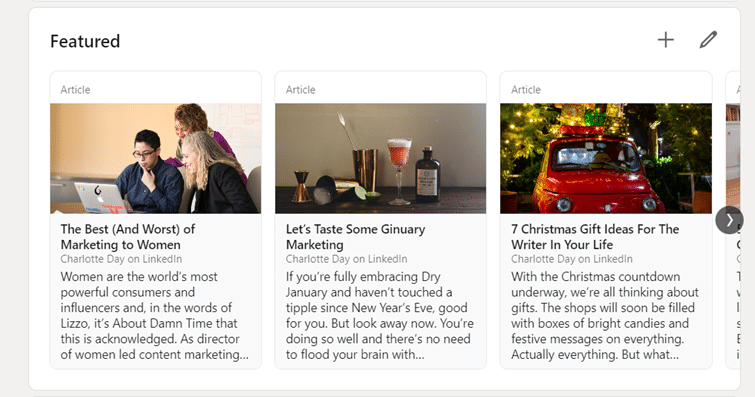Edit the Featured section with pencil icon
Screen dimensions: 755x397
click(x=708, y=40)
